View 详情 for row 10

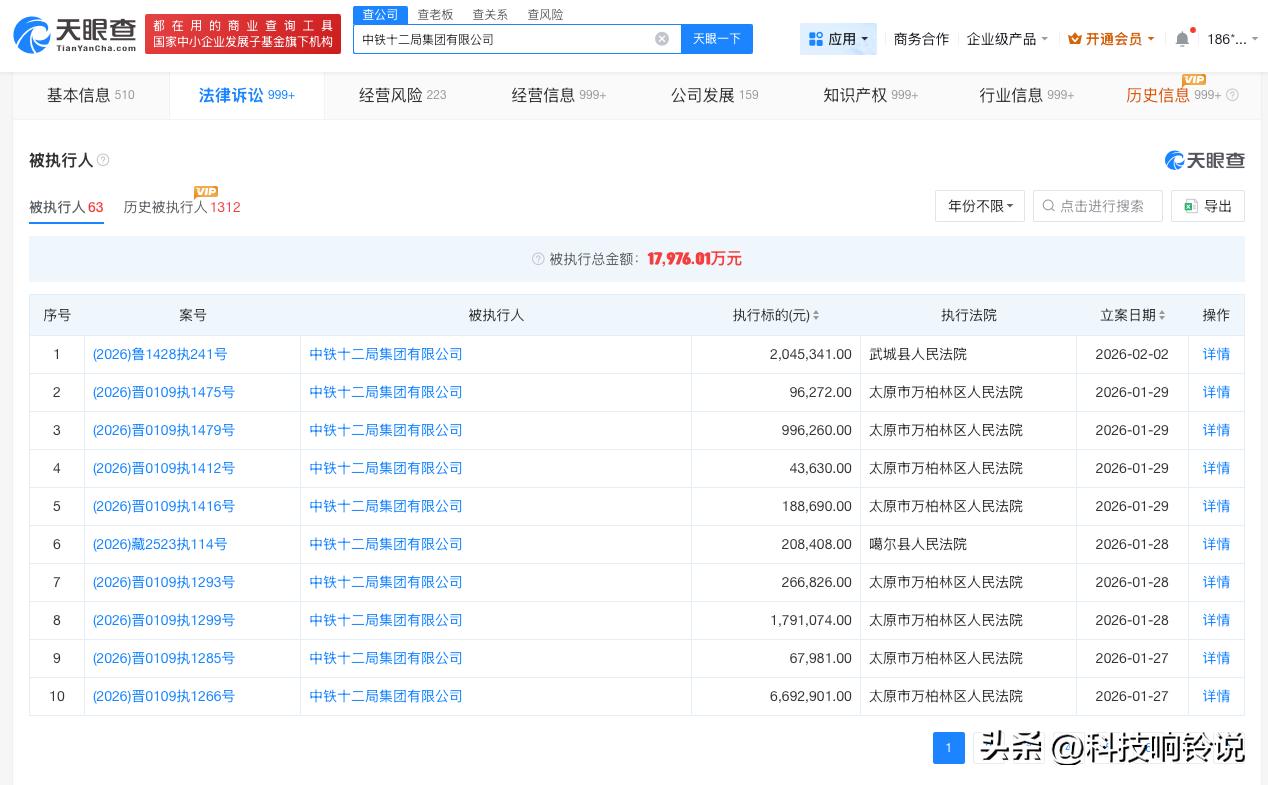pyautogui.click(x=1216, y=697)
